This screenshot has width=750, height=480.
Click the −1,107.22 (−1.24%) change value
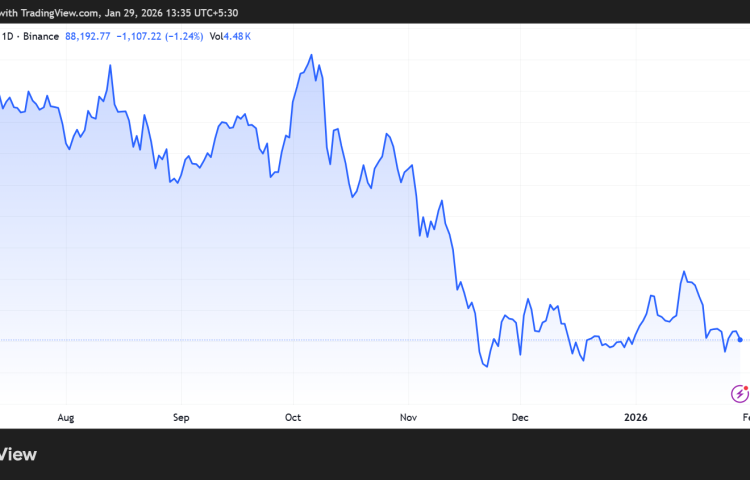(x=160, y=36)
